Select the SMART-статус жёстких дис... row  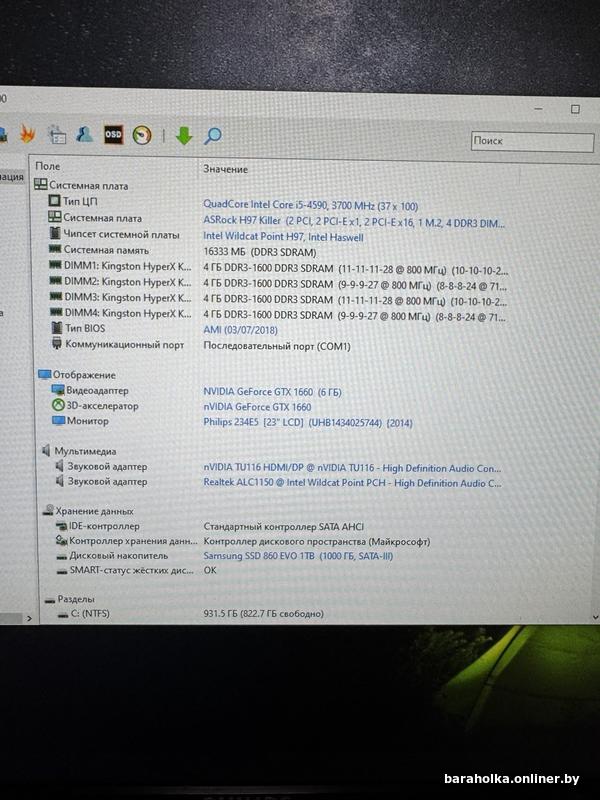125,570
